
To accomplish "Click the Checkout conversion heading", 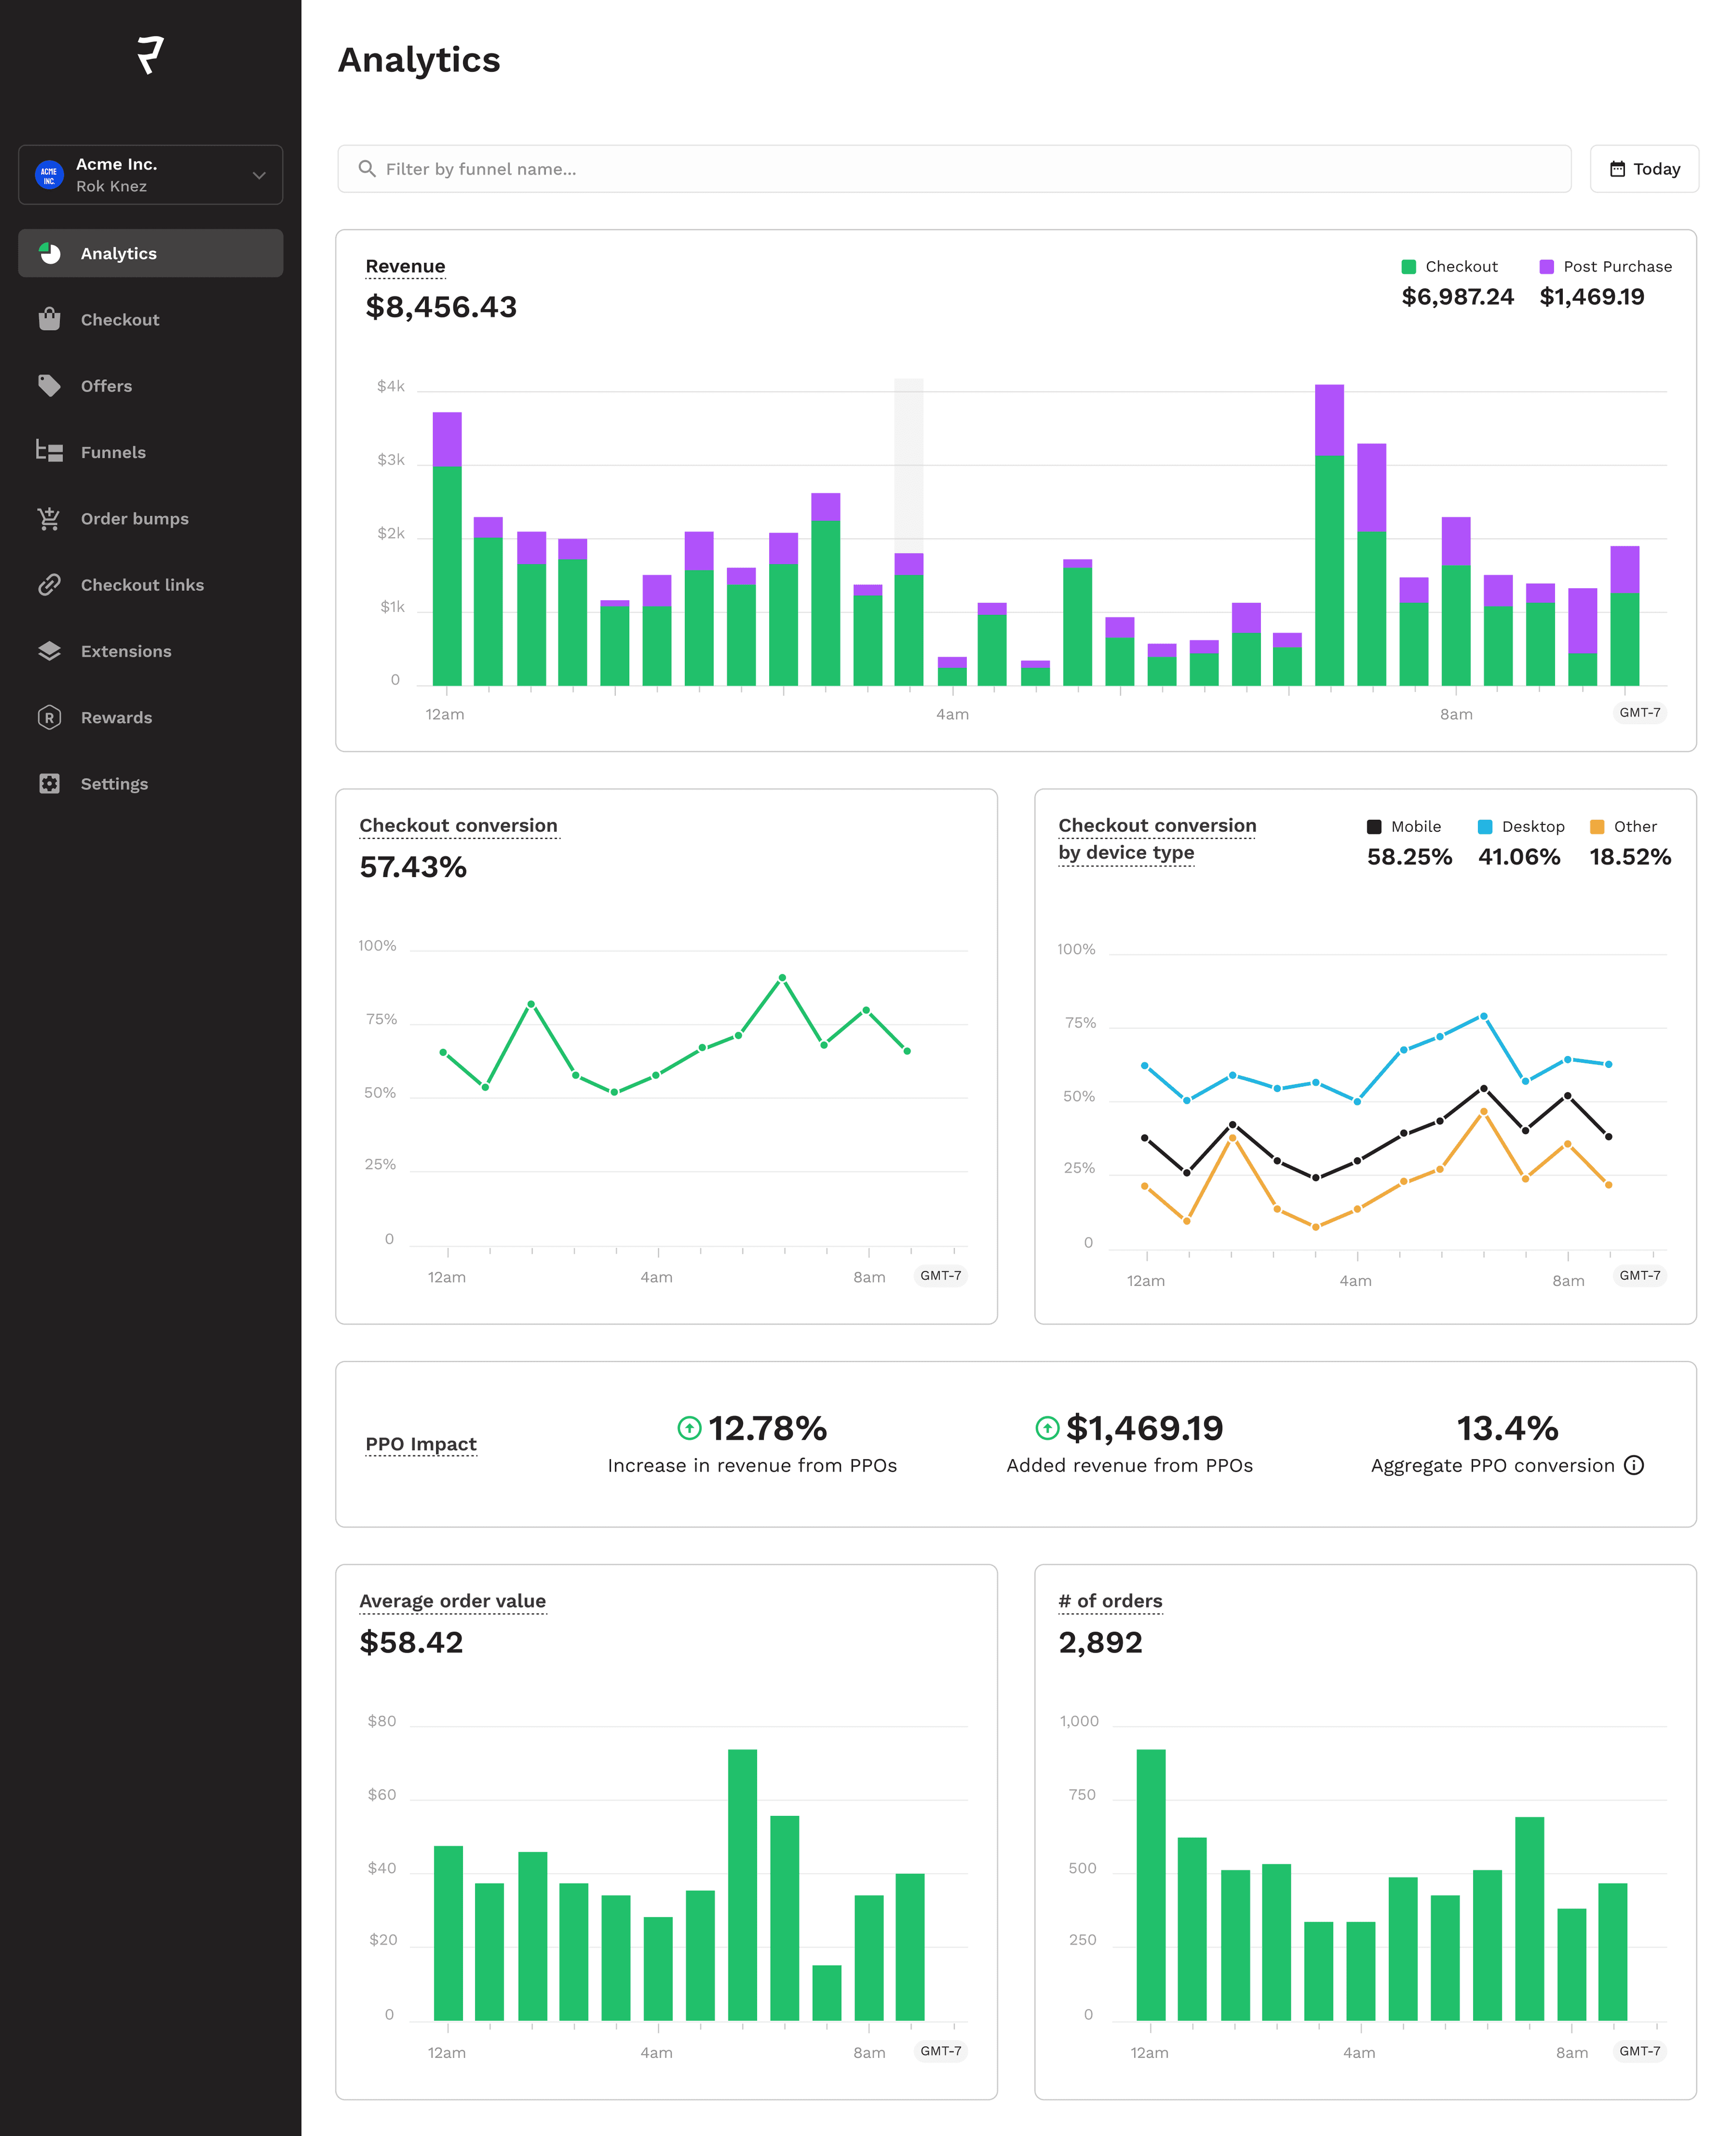I will pos(458,825).
